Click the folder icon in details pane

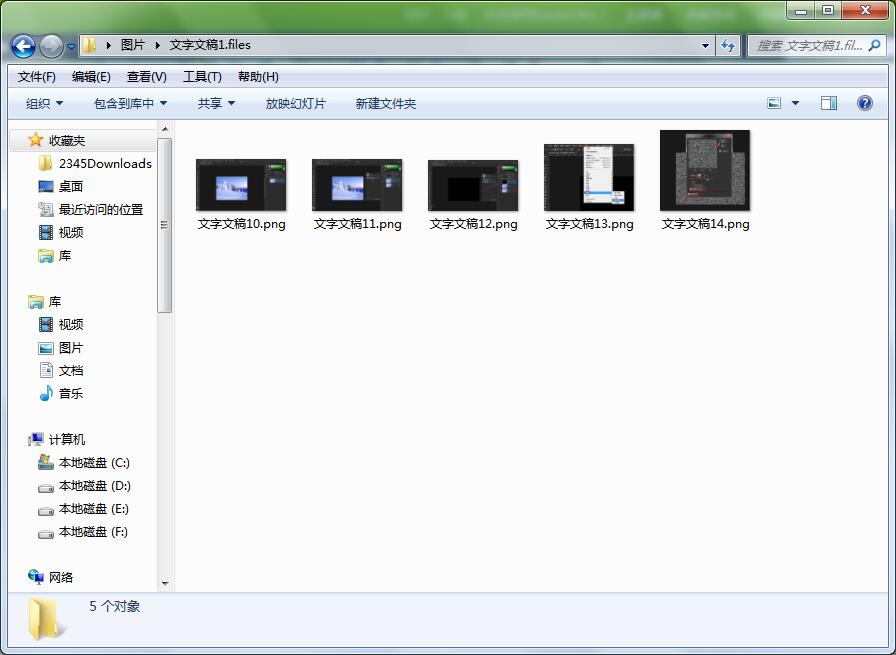(x=46, y=618)
